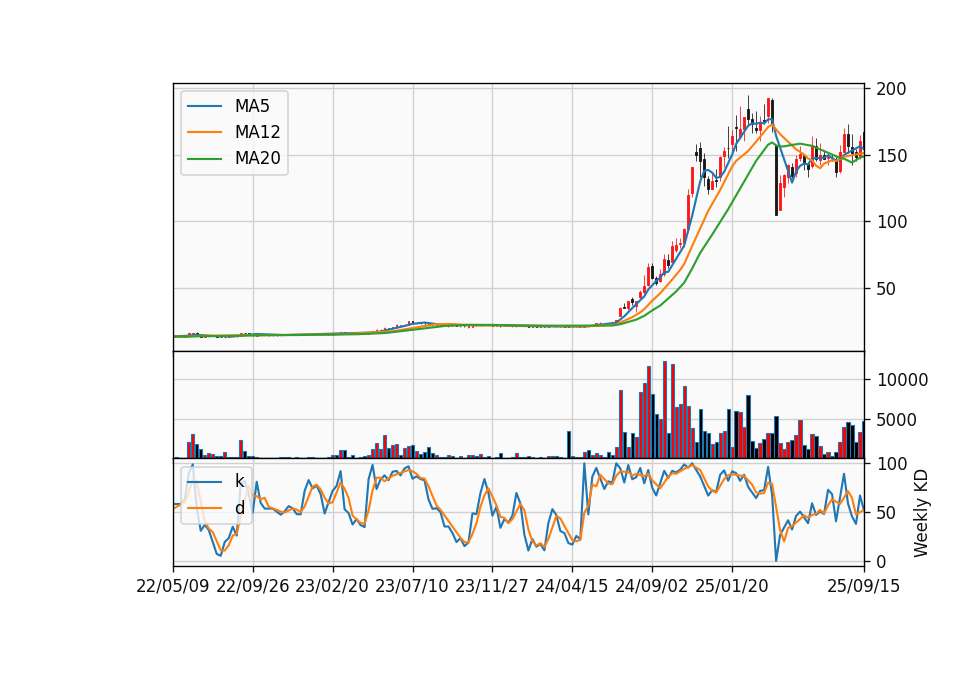Screen dimensions: 960x690
Task: Click the price axis tick label 100
Action: (891, 222)
